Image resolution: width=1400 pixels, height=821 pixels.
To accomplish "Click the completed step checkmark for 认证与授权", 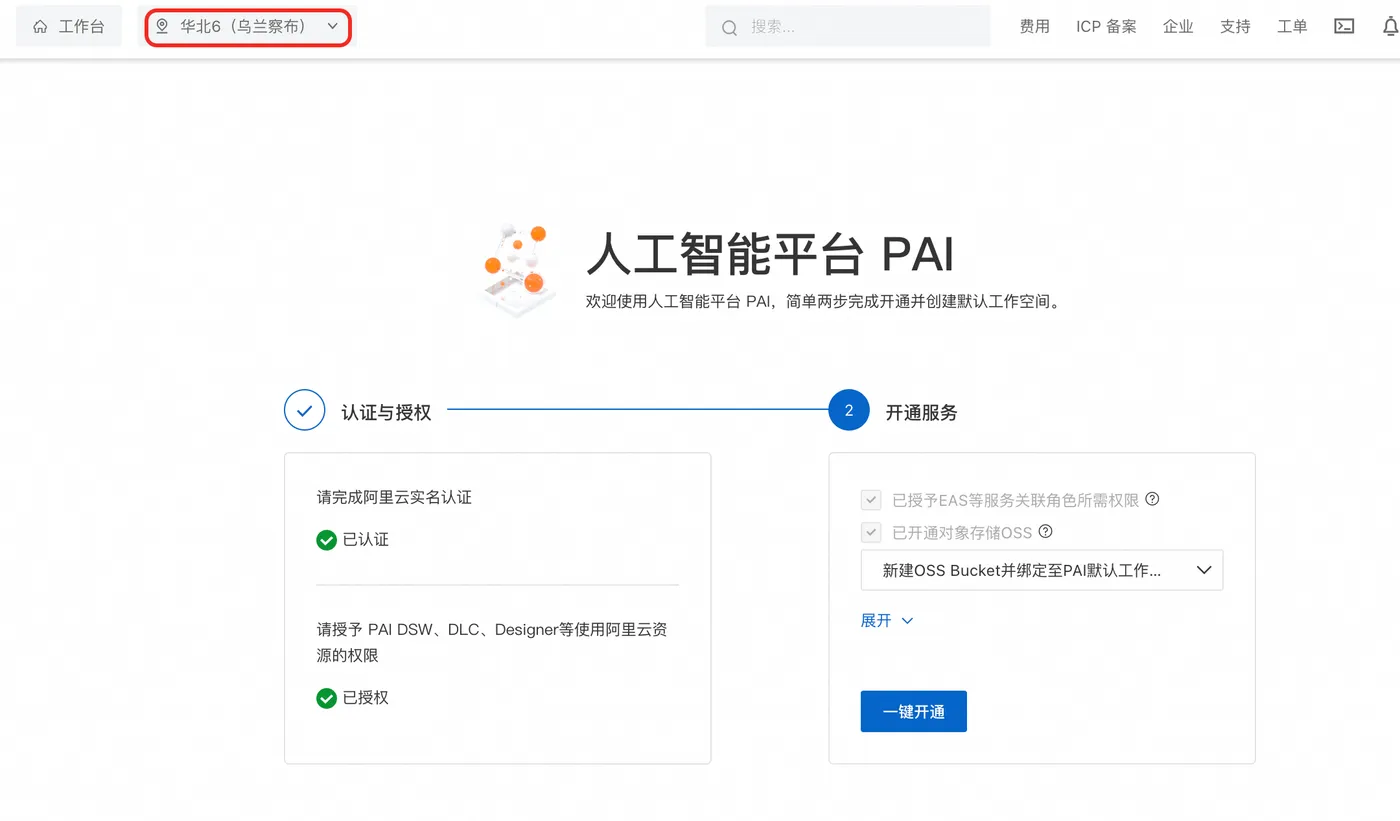I will click(x=305, y=410).
